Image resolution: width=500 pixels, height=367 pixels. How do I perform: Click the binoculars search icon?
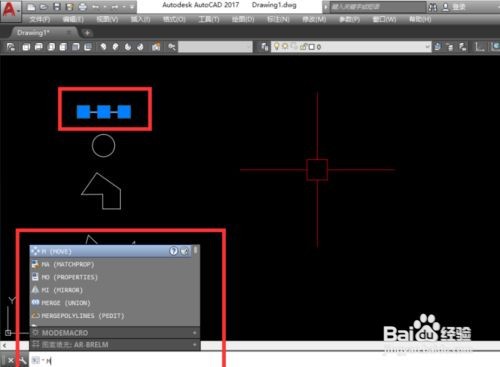(433, 7)
